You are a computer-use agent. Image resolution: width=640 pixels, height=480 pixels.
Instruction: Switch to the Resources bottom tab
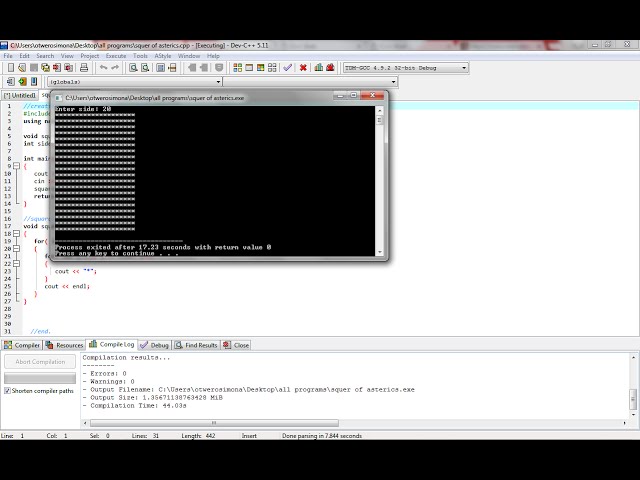pos(64,345)
